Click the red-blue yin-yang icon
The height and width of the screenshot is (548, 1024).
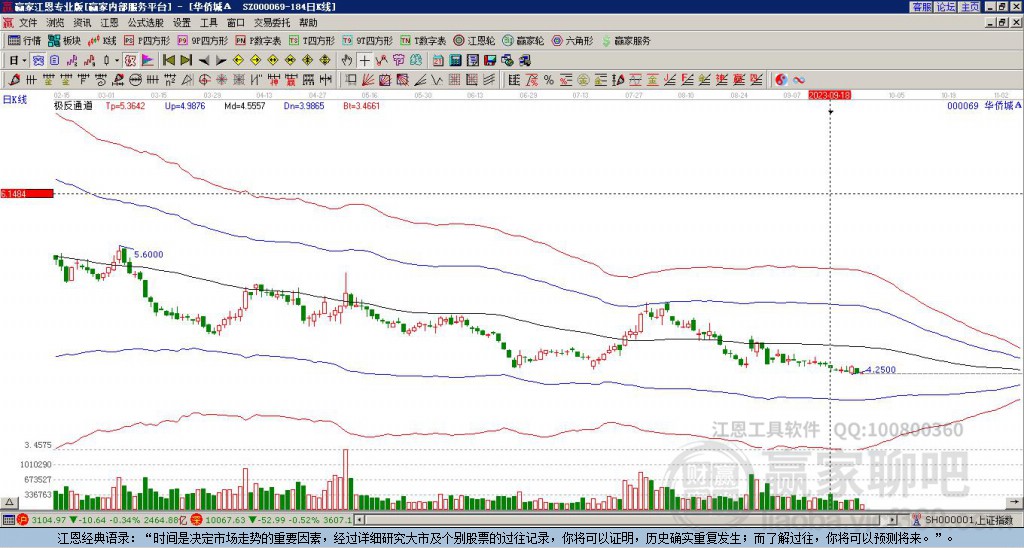pyautogui.click(x=781, y=80)
